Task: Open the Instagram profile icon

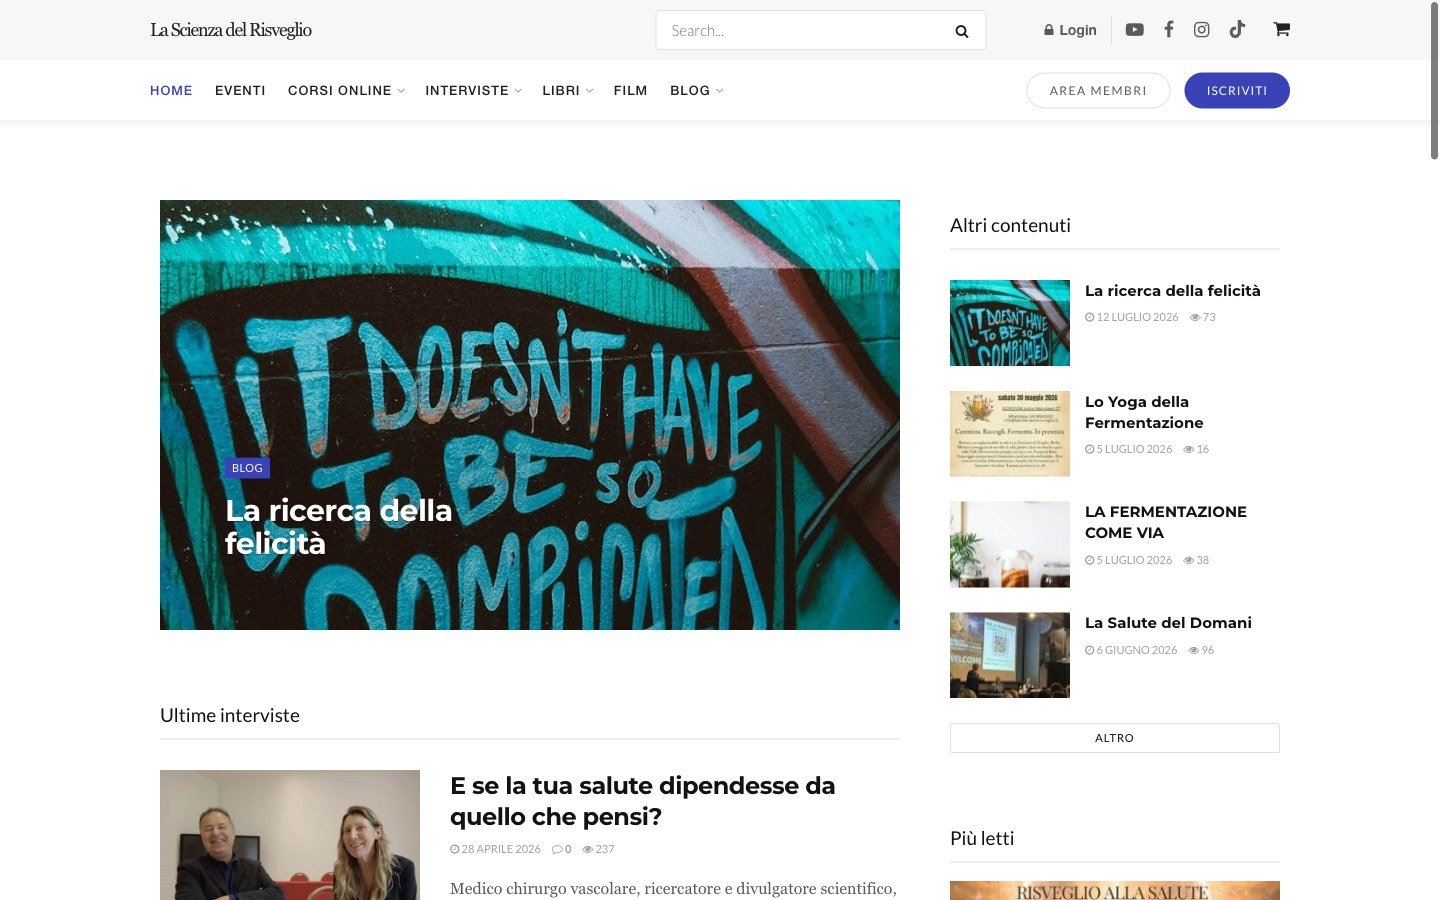Action: (x=1202, y=30)
